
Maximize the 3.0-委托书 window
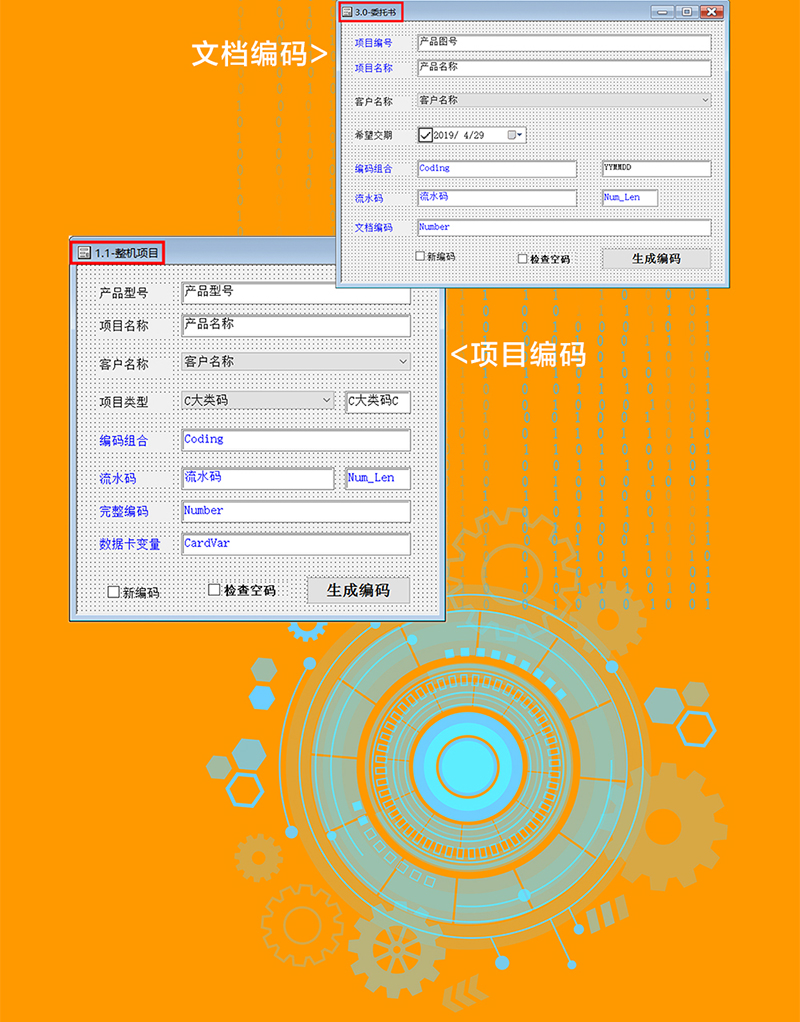click(x=686, y=12)
